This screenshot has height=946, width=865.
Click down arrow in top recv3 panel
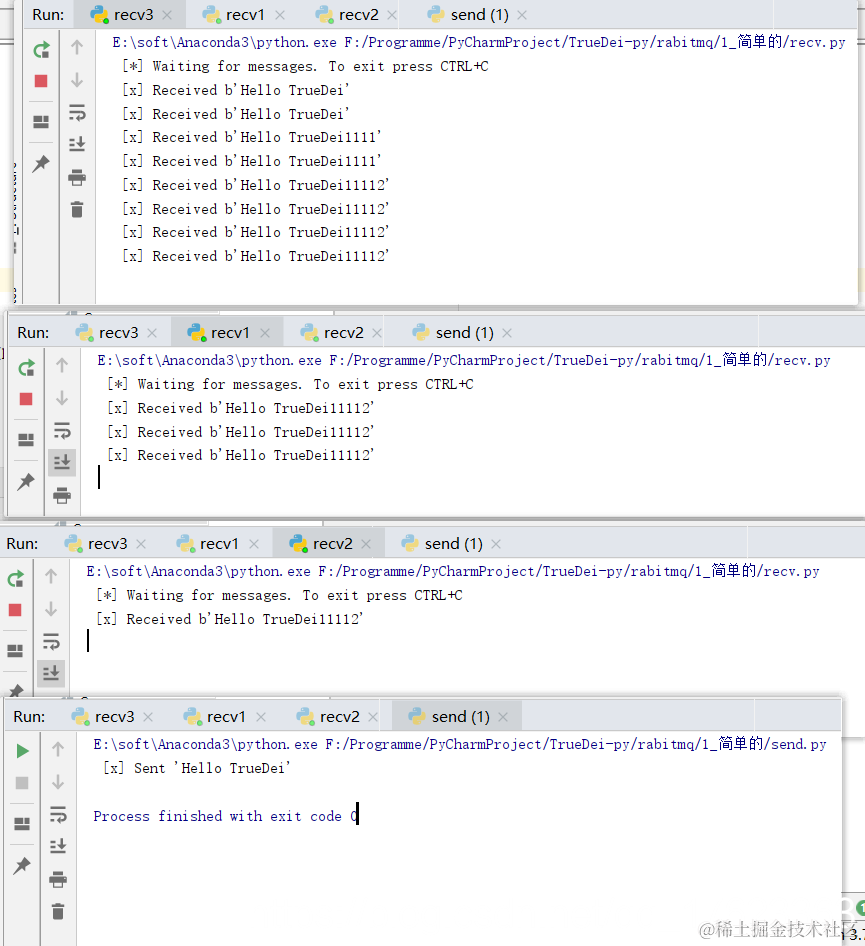click(x=77, y=80)
